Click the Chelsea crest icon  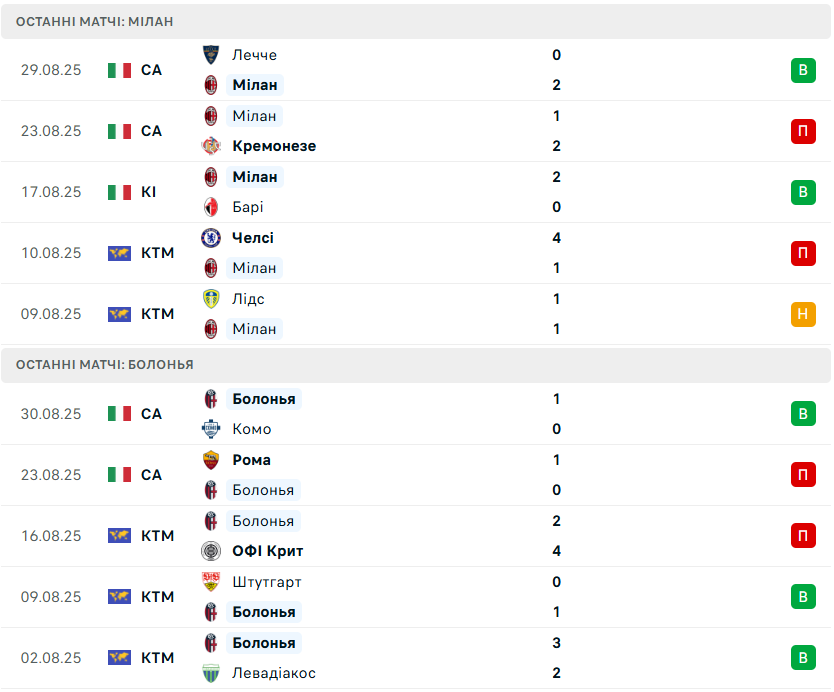tap(211, 238)
